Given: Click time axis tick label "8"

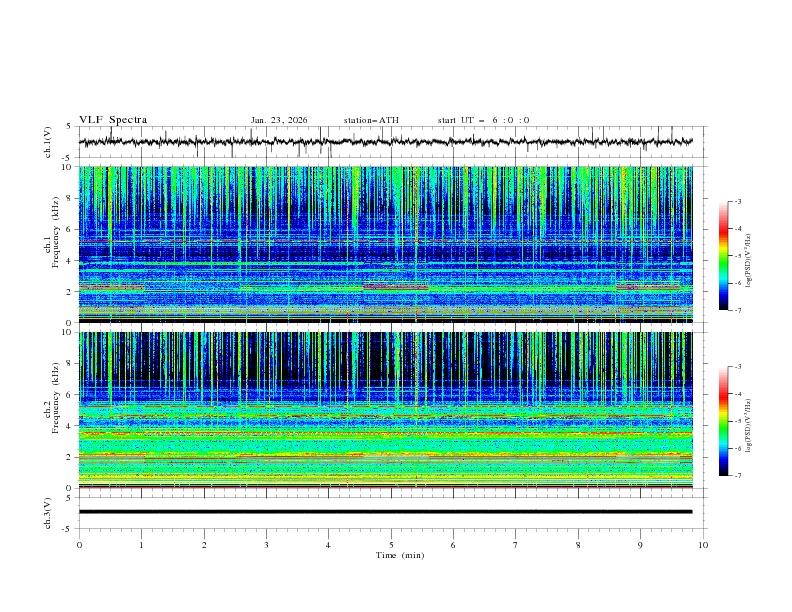Looking at the screenshot, I should point(578,545).
